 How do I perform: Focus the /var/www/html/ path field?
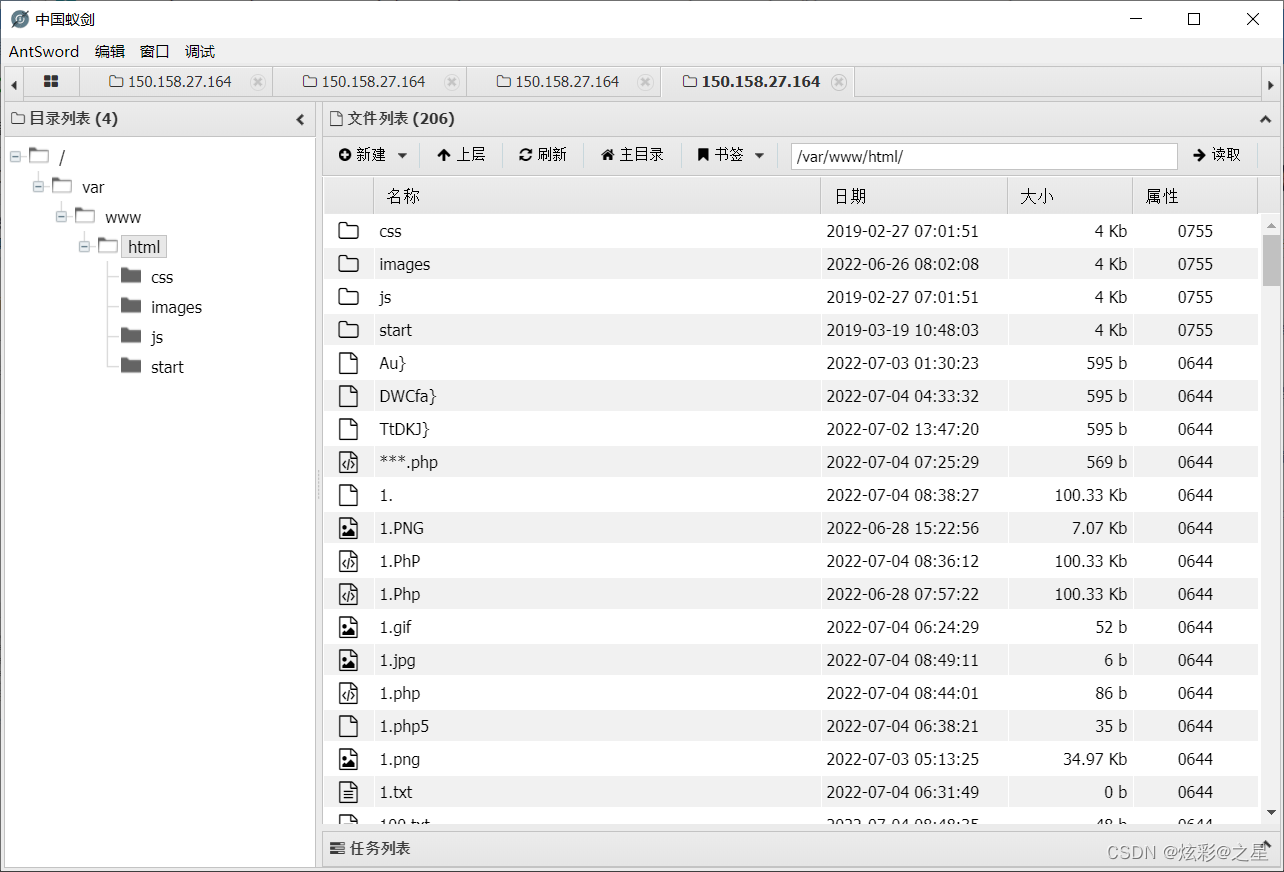984,156
